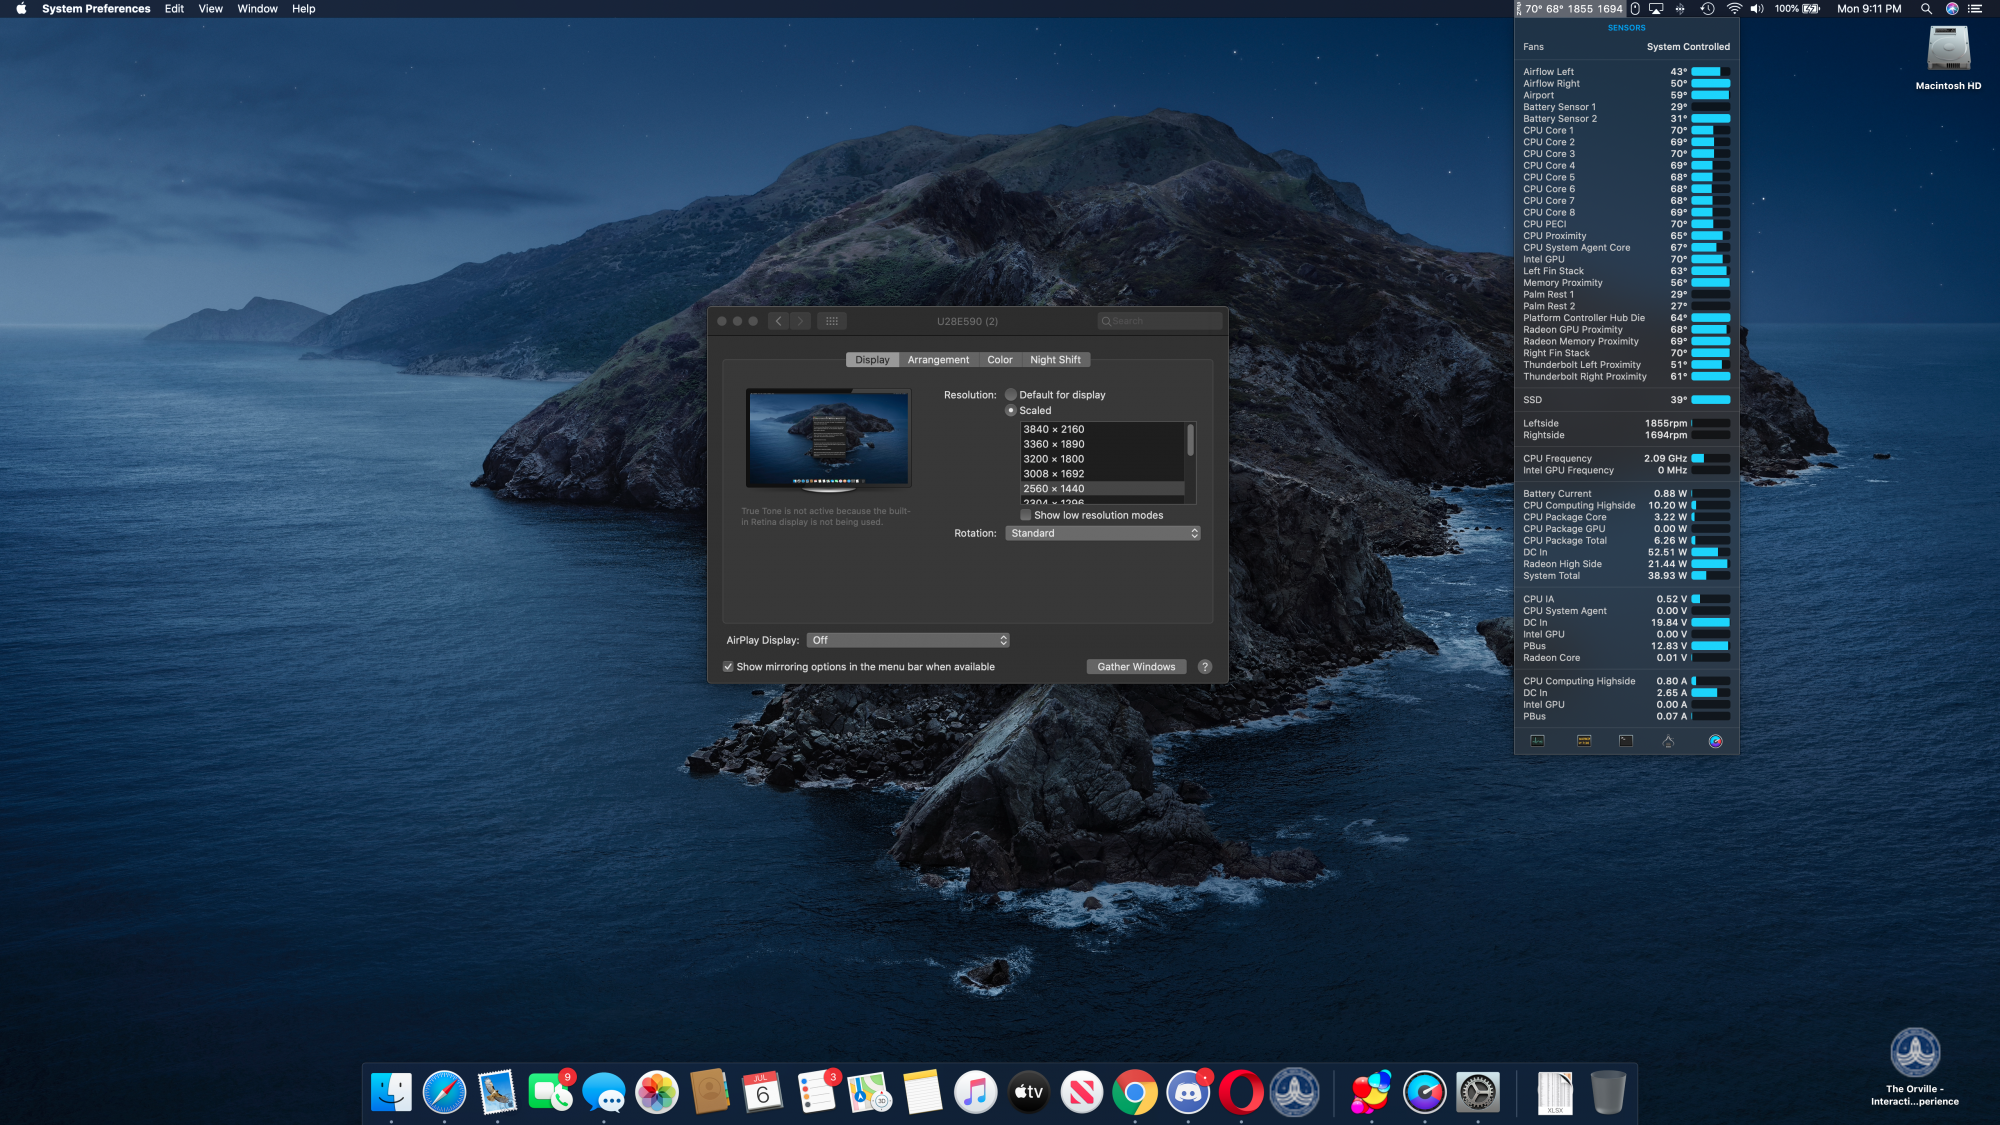2000x1125 pixels.
Task: Open News app in the Dock
Action: click(1082, 1092)
